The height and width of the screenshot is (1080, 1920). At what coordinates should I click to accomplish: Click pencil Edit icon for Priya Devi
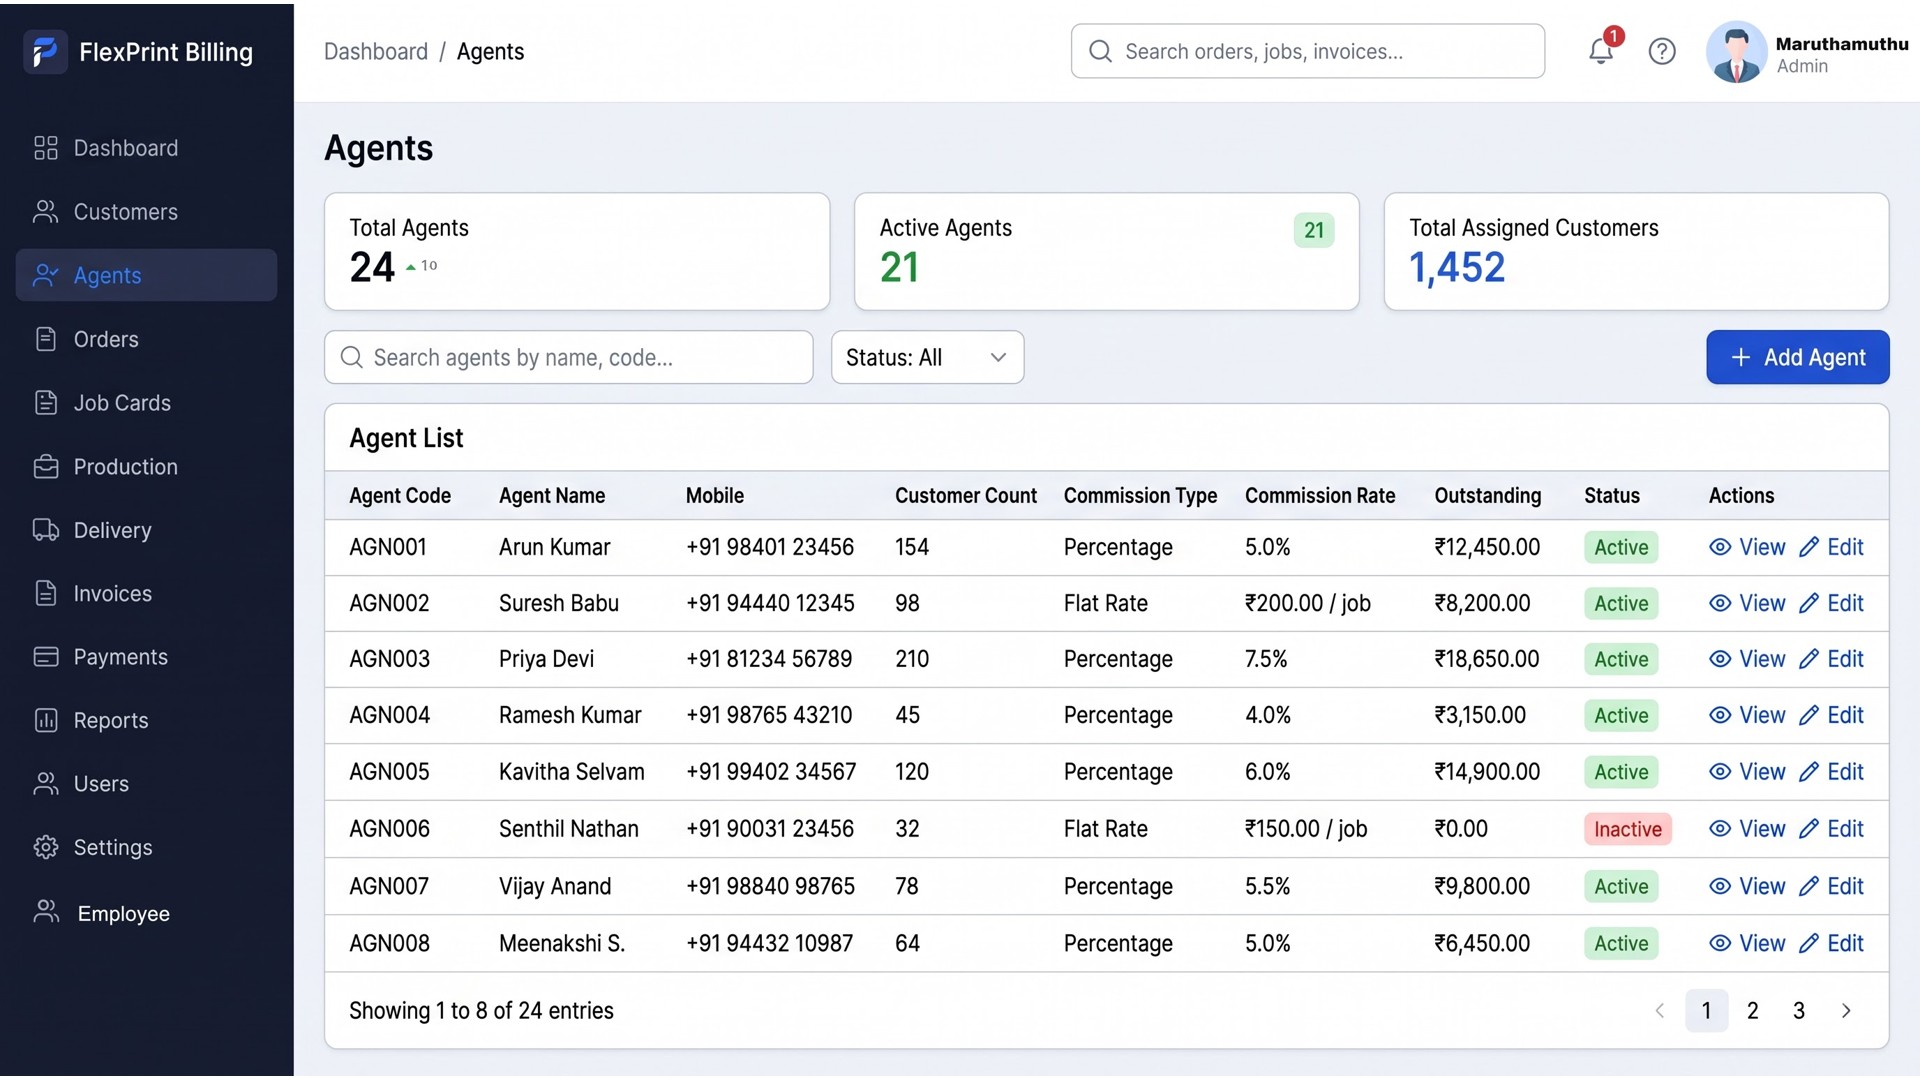click(1808, 659)
